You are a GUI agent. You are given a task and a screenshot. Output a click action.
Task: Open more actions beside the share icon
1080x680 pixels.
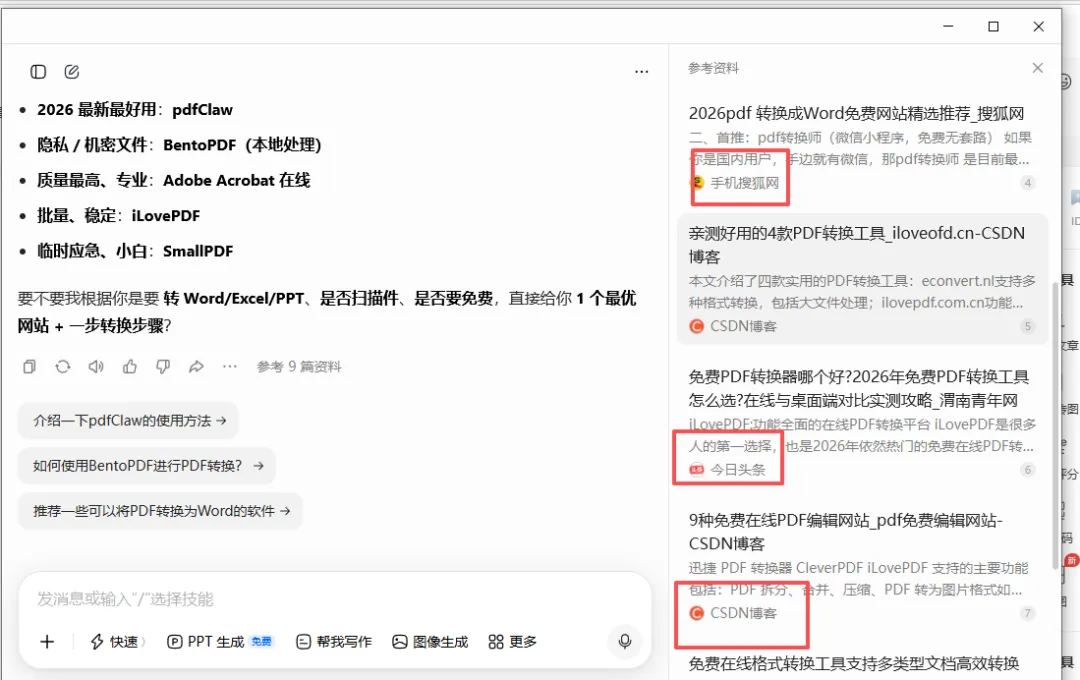click(229, 367)
